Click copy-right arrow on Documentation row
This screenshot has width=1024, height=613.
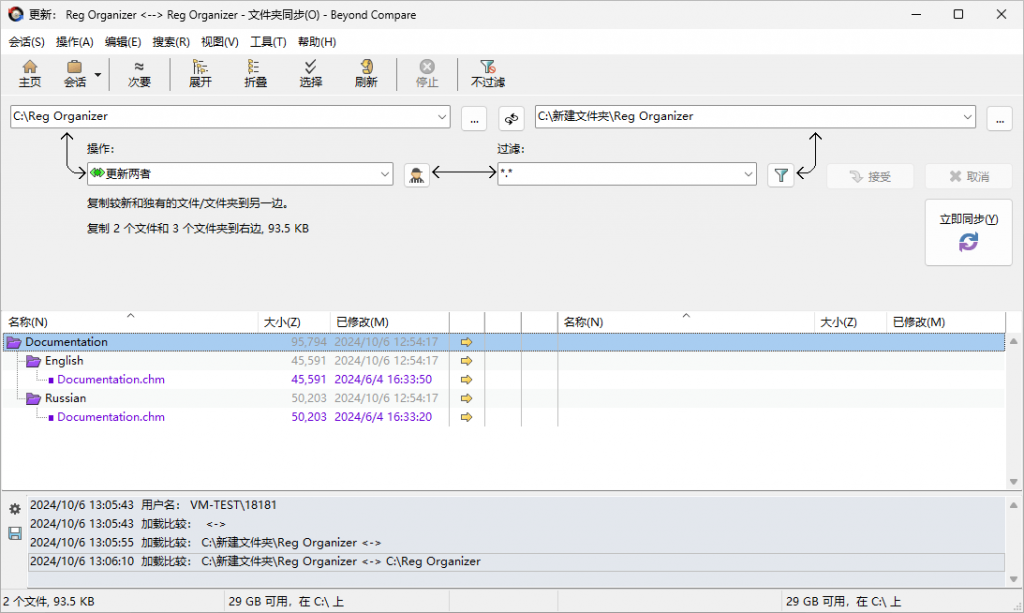pyautogui.click(x=466, y=342)
